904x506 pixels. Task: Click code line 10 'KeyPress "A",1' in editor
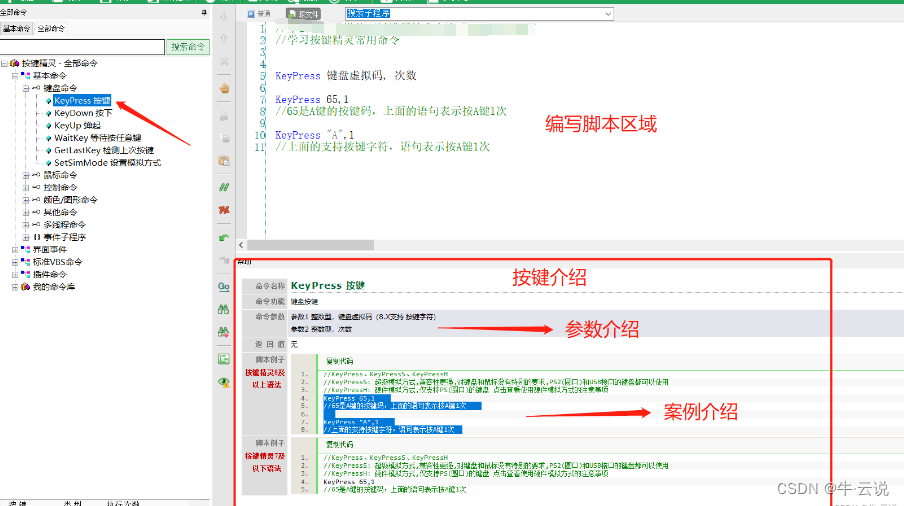[x=314, y=135]
